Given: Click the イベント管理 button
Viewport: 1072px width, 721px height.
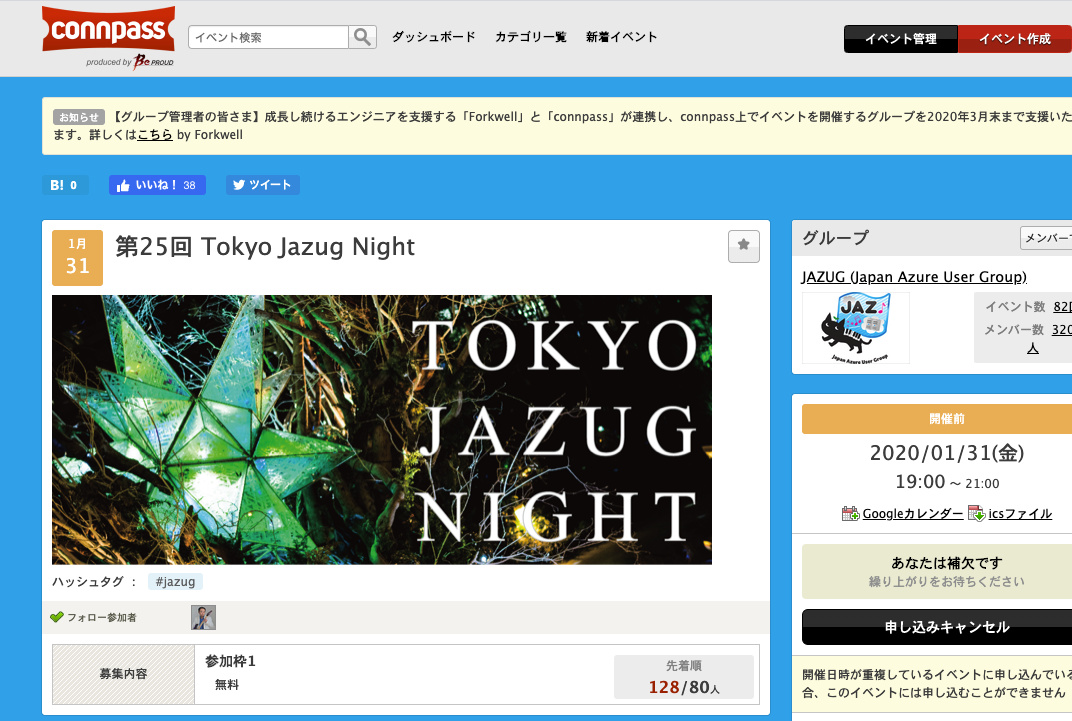Looking at the screenshot, I should [x=900, y=39].
